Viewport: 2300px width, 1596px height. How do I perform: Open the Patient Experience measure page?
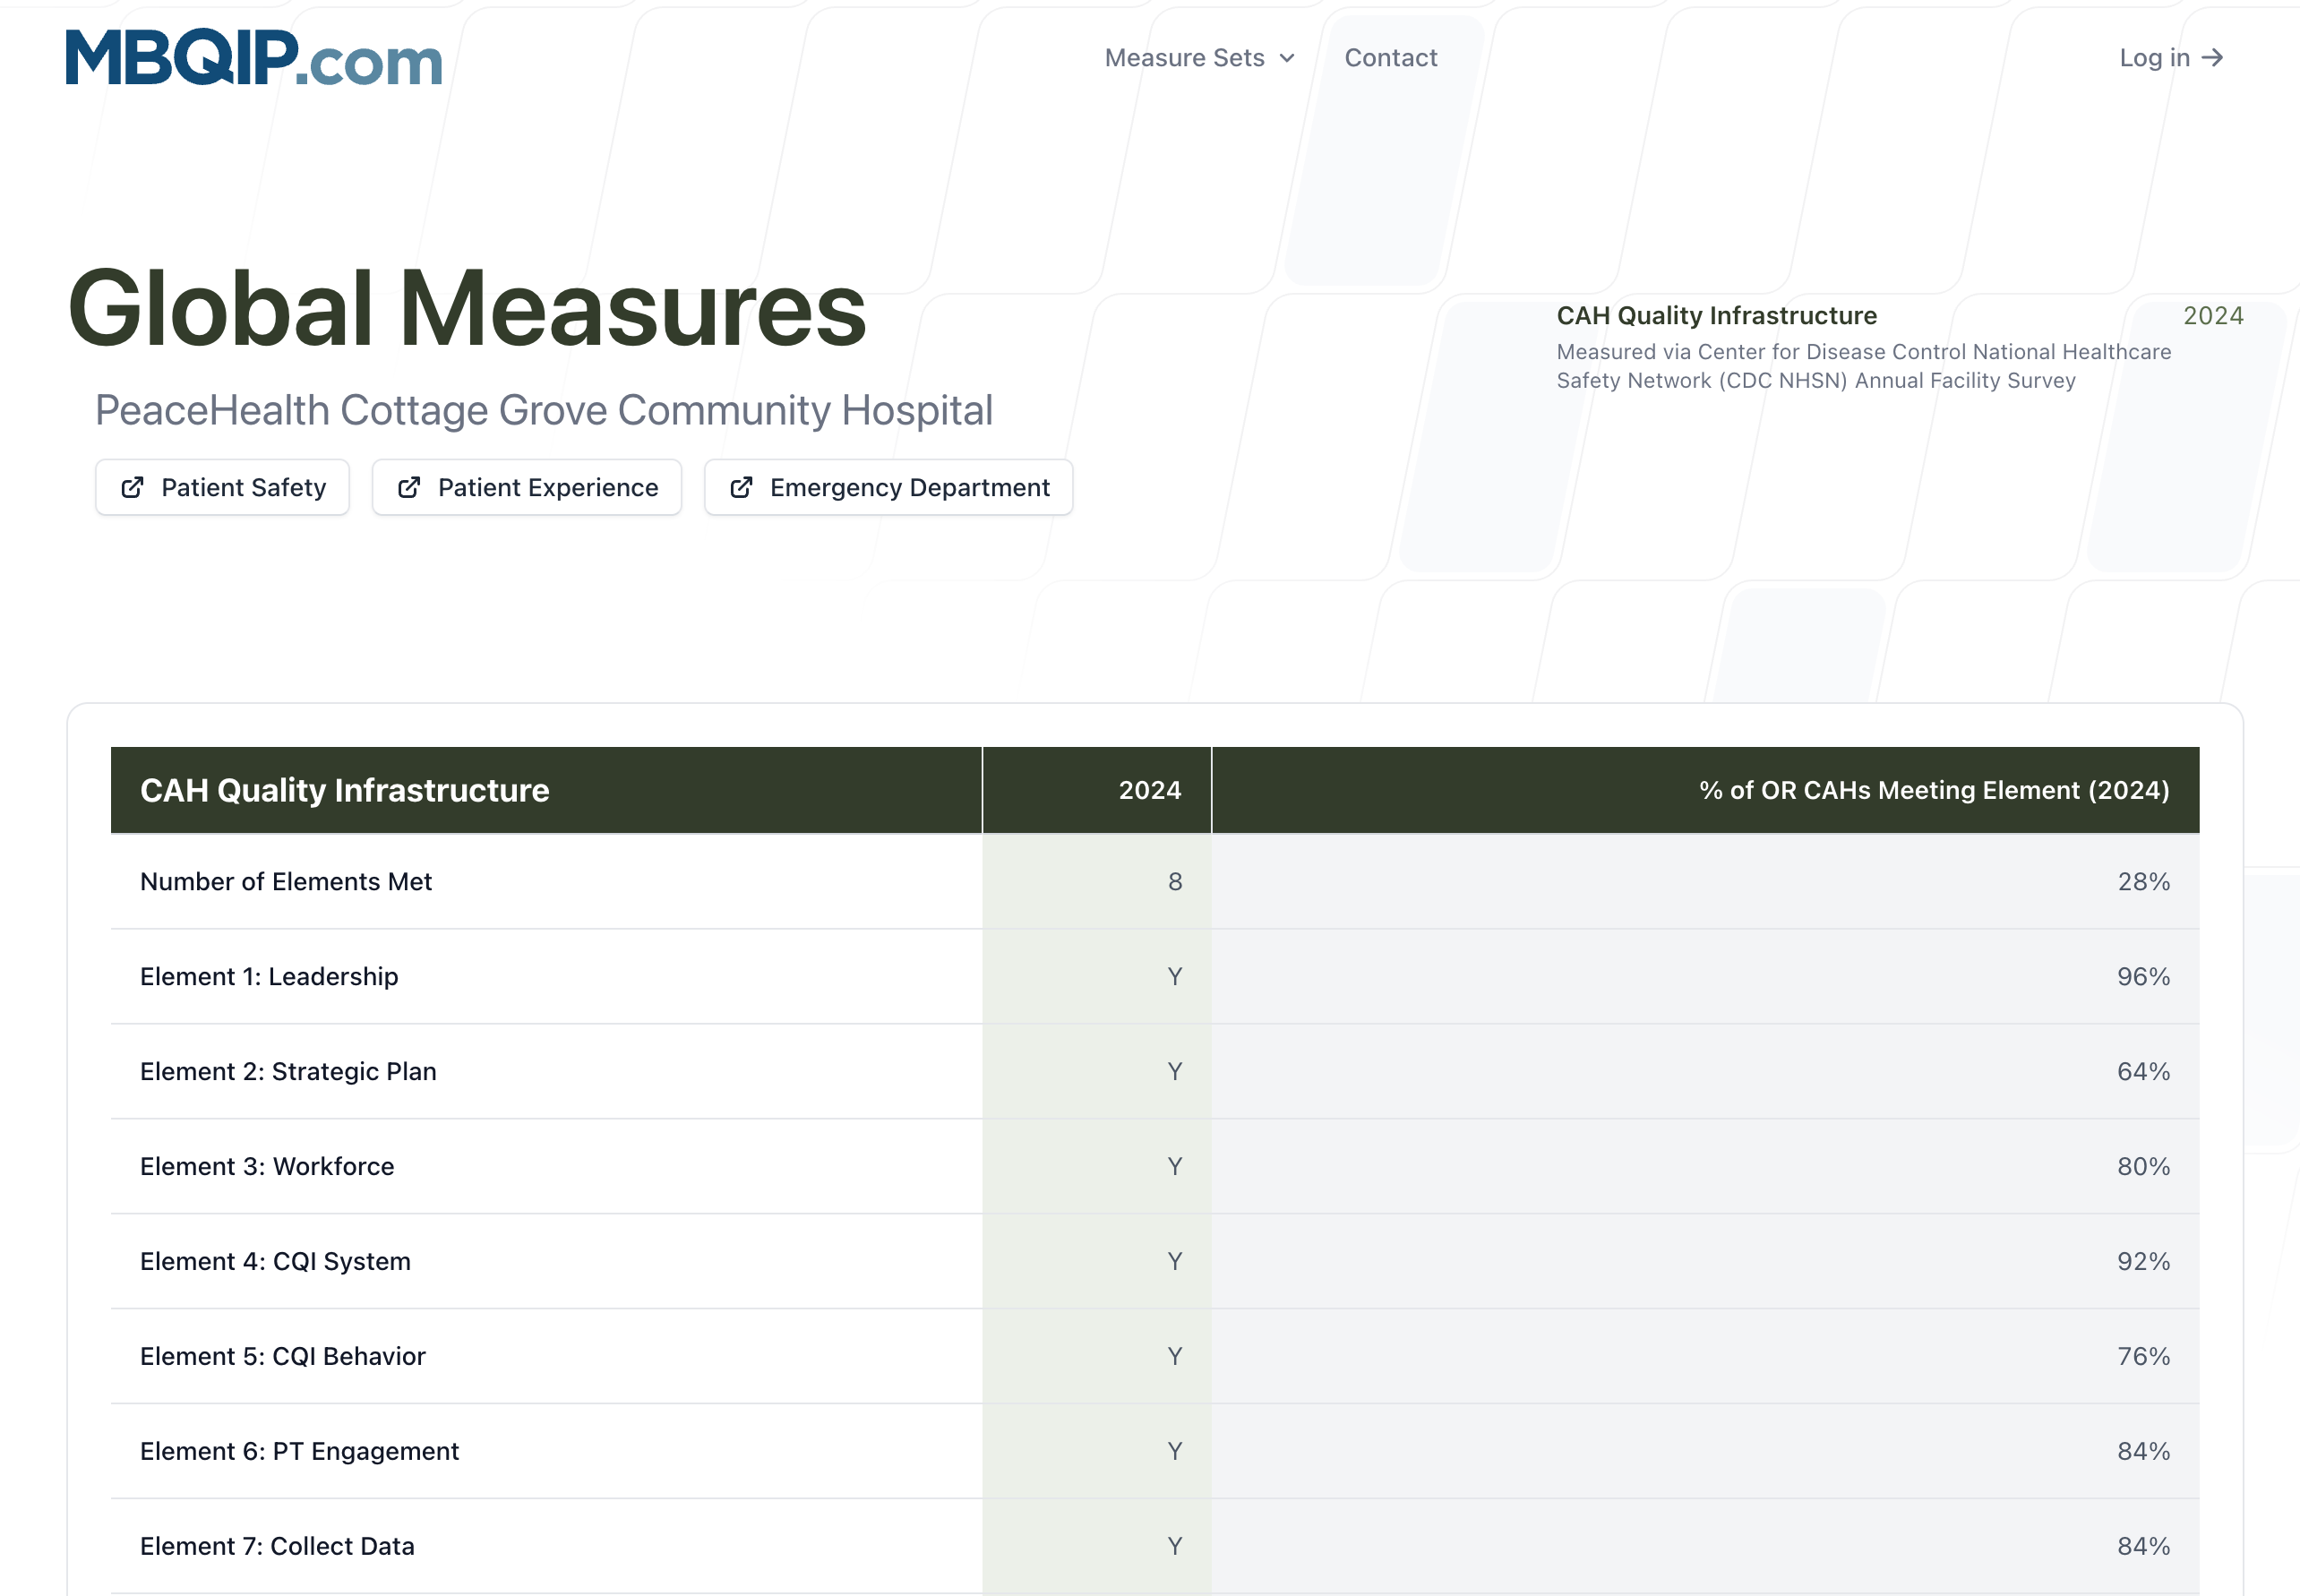(x=527, y=487)
